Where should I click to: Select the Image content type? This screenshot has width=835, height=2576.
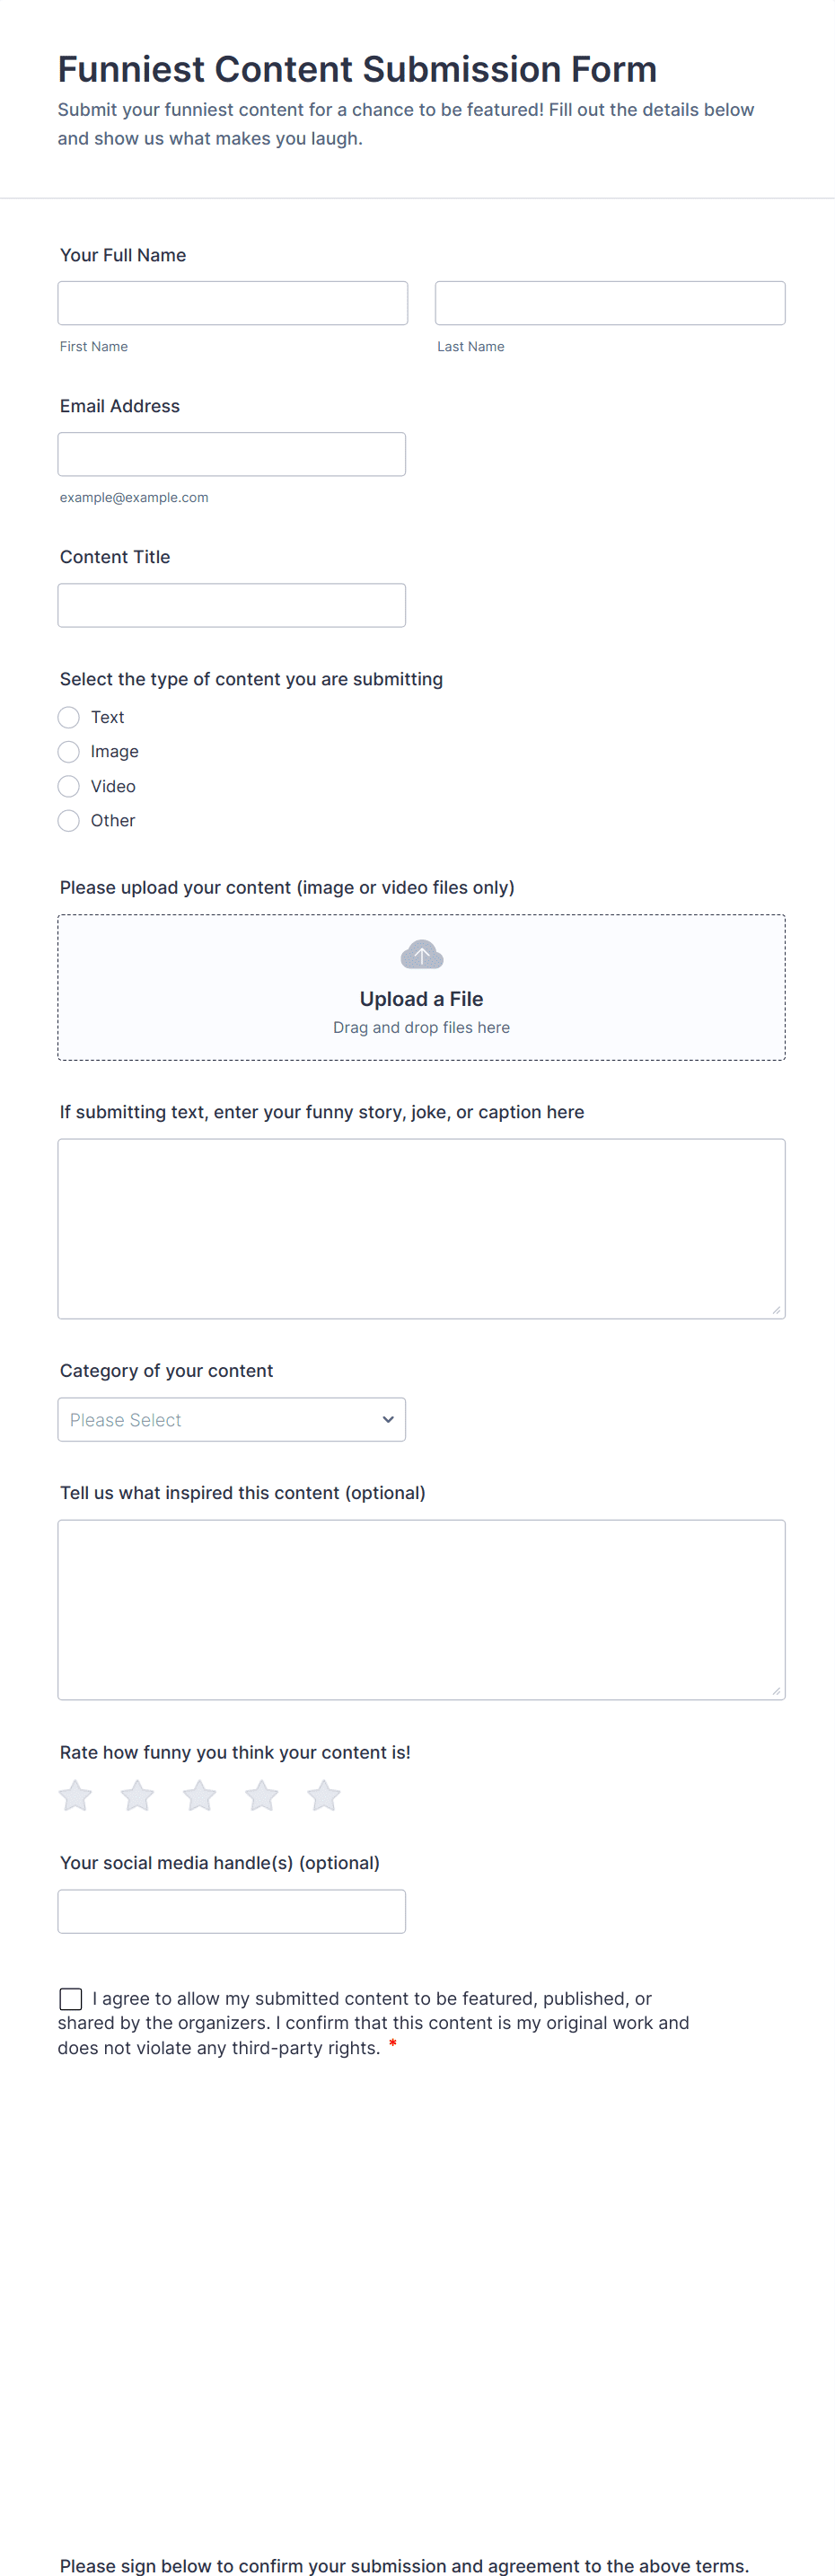(x=69, y=752)
